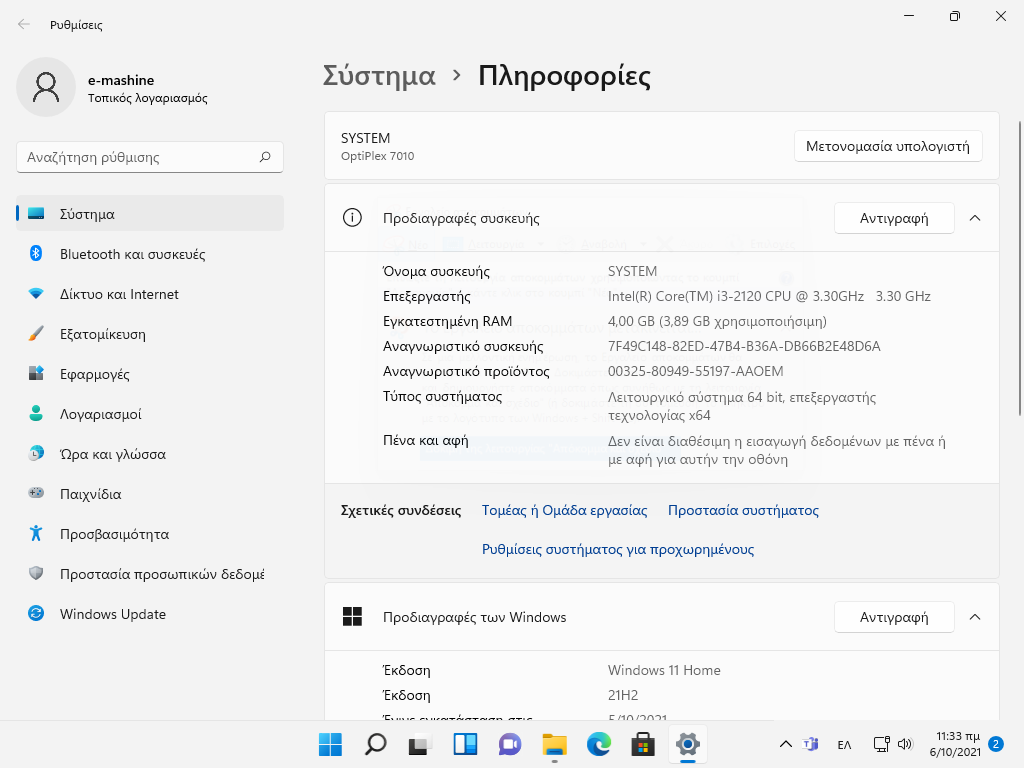Image resolution: width=1024 pixels, height=768 pixels.
Task: Open Bluetooth και συσκευές settings
Action: pos(150,253)
